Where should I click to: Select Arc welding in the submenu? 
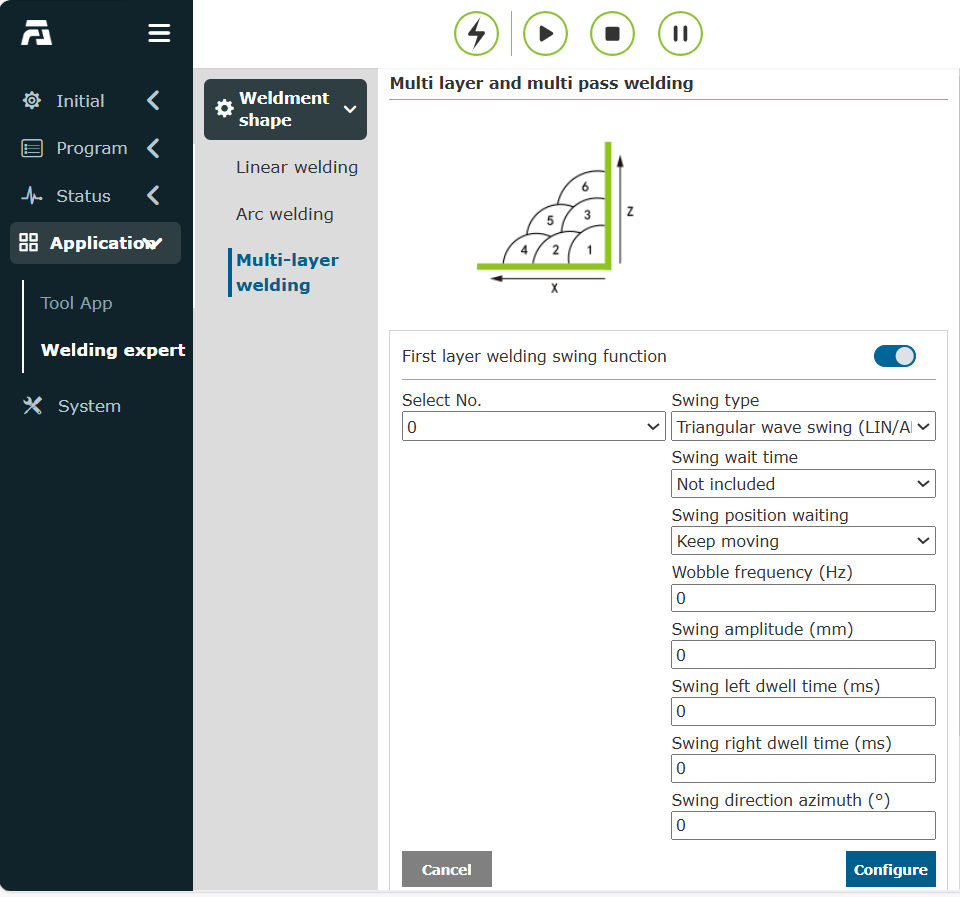tap(285, 214)
